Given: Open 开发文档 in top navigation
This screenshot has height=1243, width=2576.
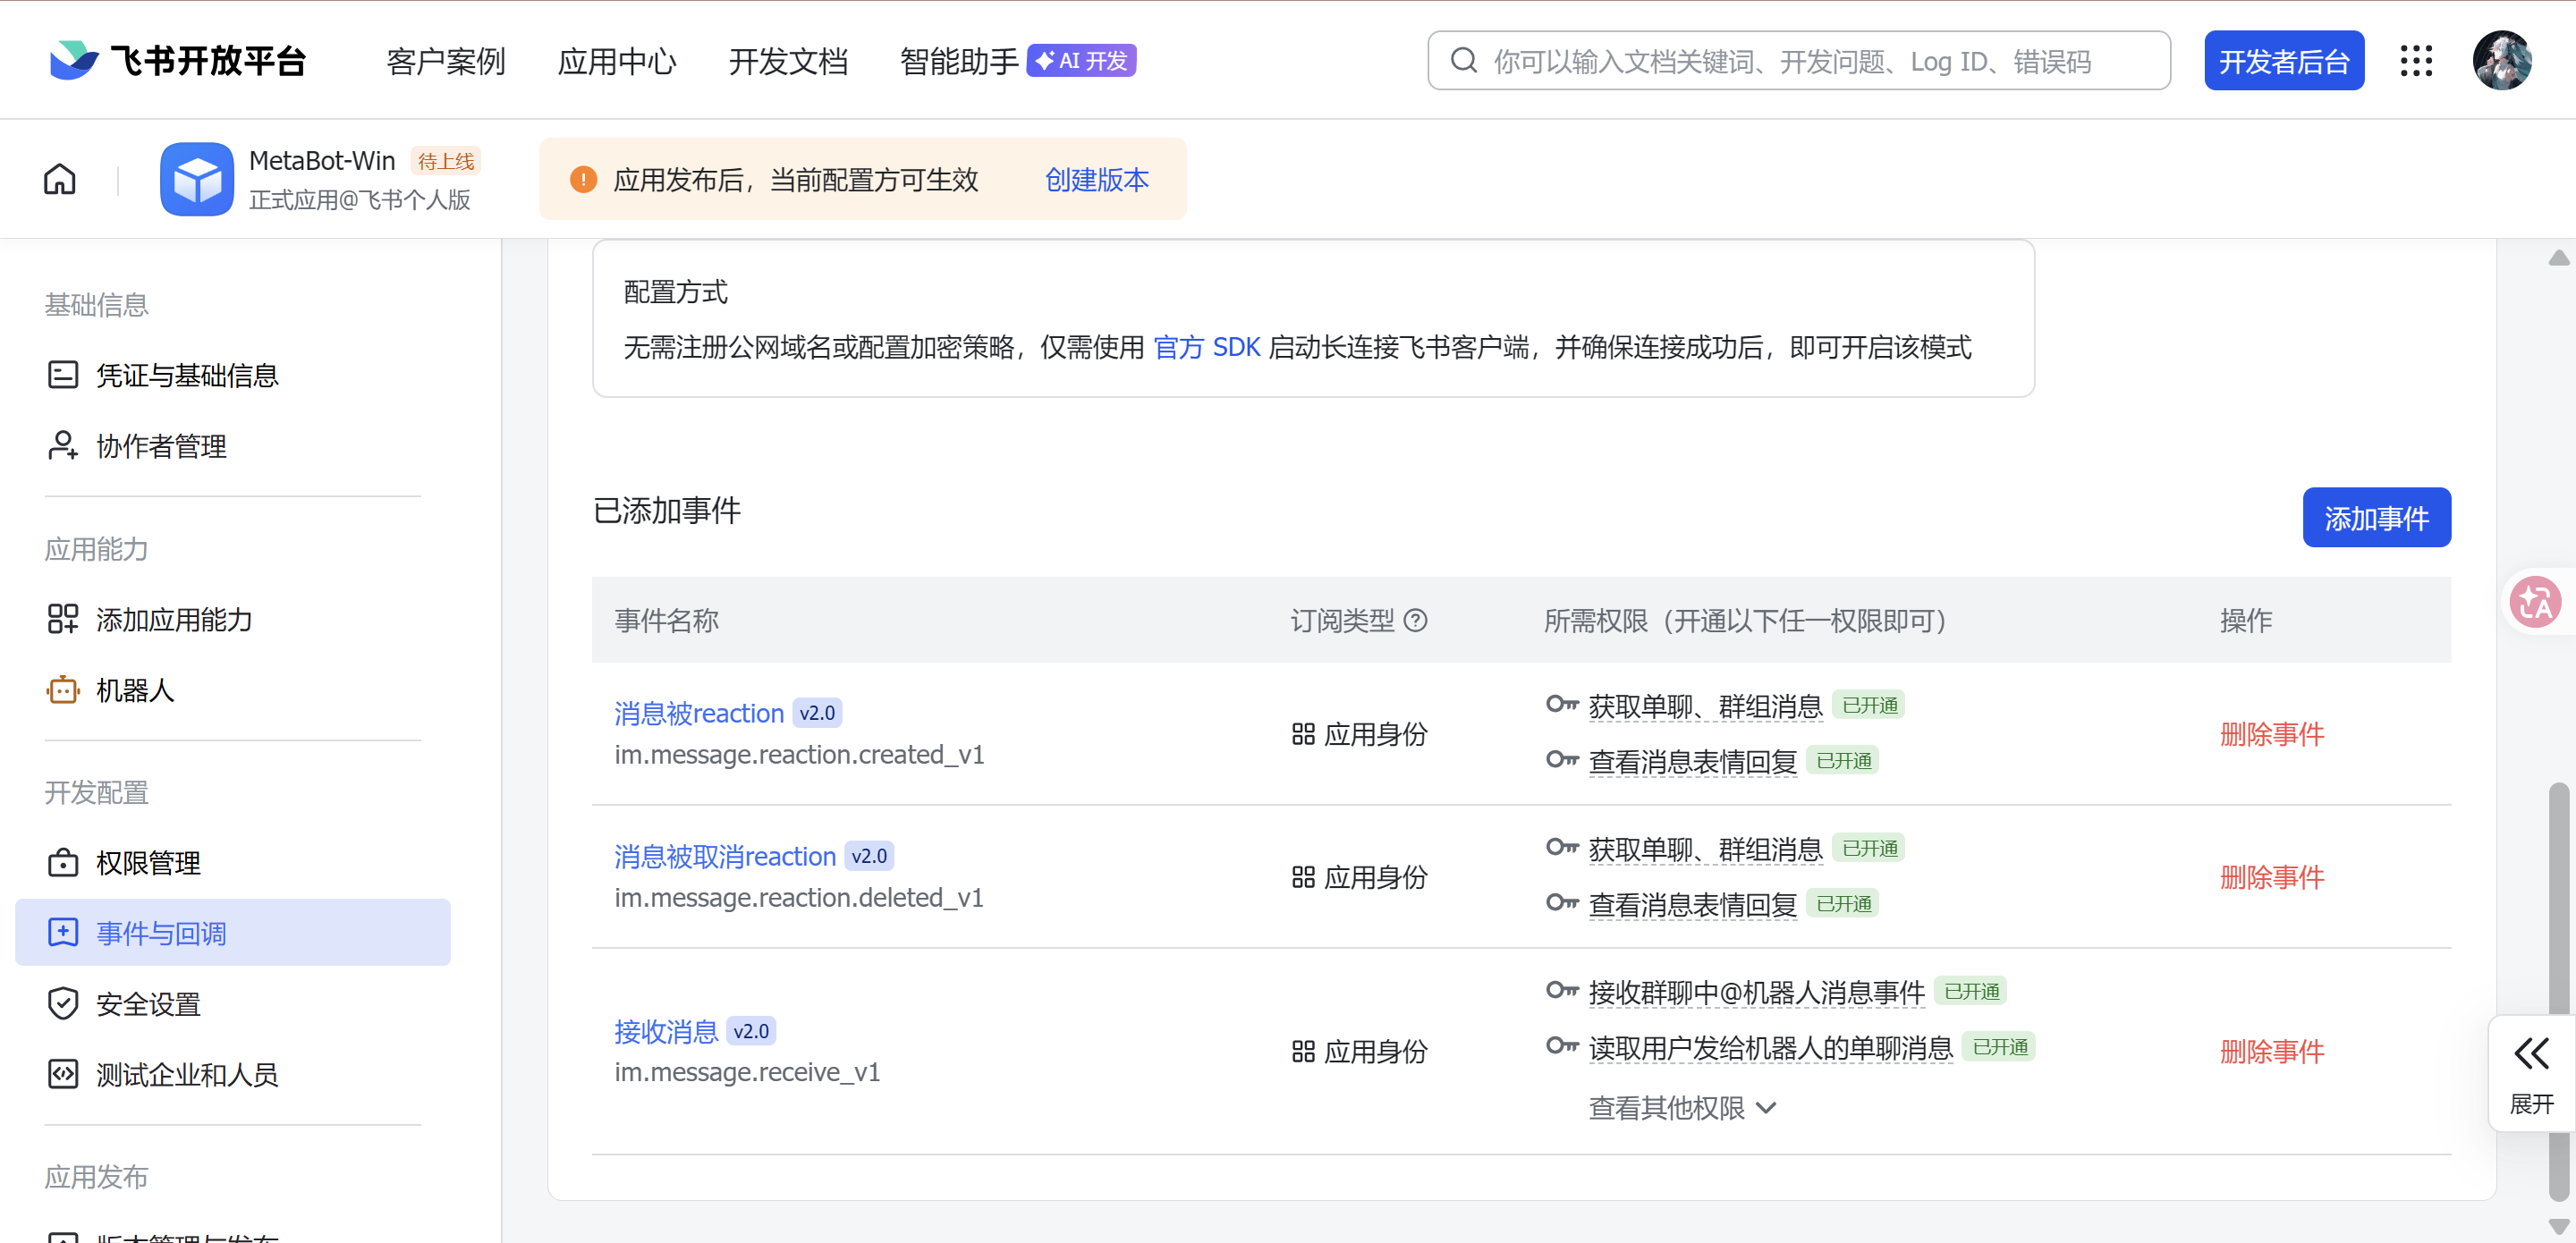Looking at the screenshot, I should point(788,62).
